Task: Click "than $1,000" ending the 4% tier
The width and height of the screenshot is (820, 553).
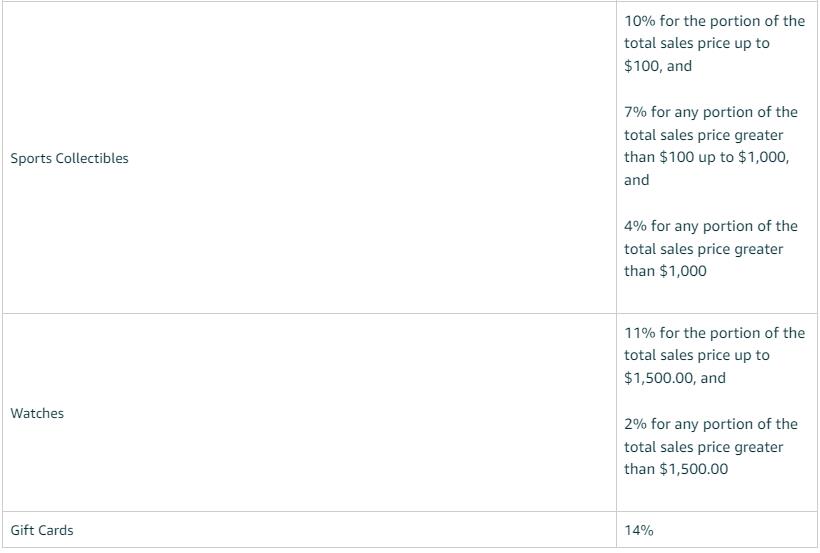Action: (665, 271)
